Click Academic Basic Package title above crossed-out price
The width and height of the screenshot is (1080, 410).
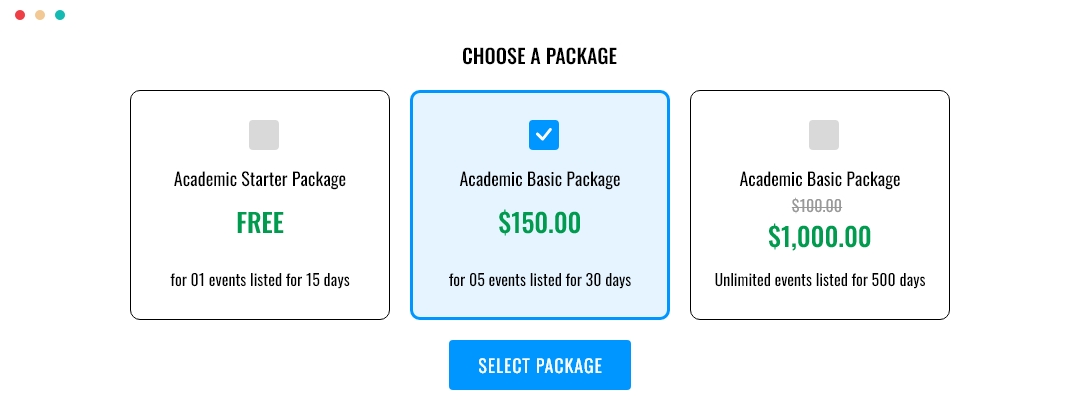coord(820,179)
